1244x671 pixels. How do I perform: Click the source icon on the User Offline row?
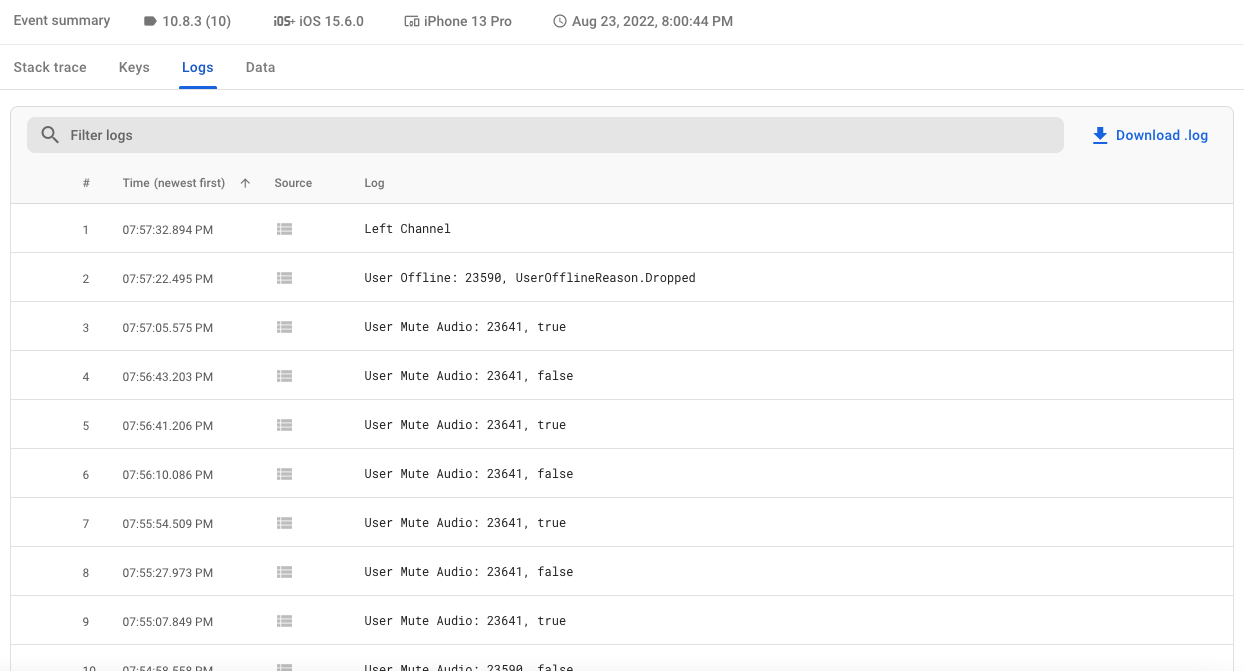point(284,278)
